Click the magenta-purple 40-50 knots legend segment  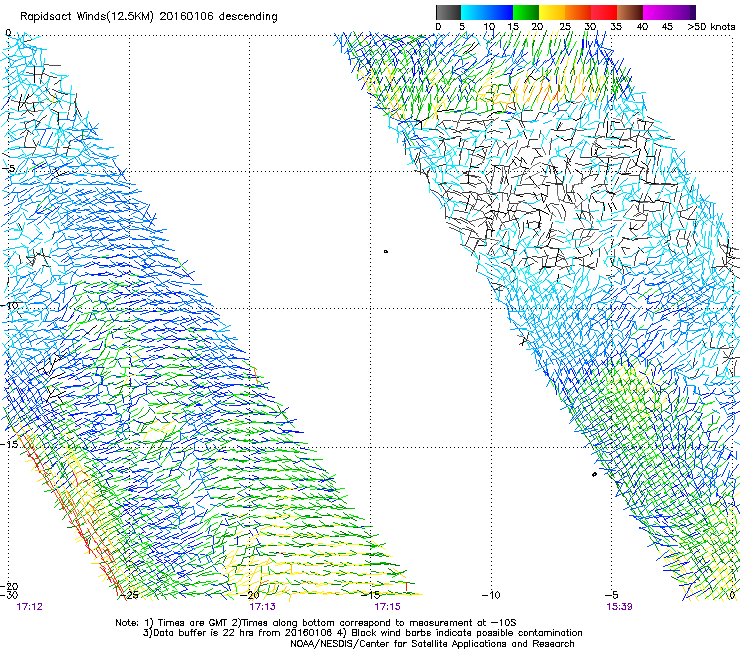tap(669, 12)
